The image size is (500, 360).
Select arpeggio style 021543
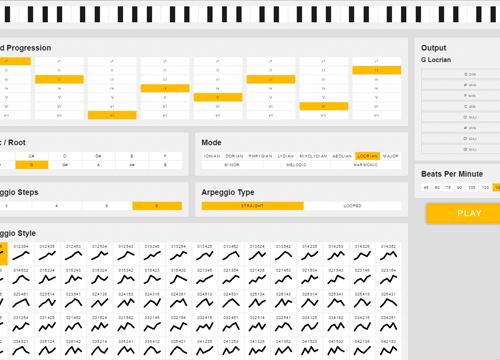(x=336, y=277)
